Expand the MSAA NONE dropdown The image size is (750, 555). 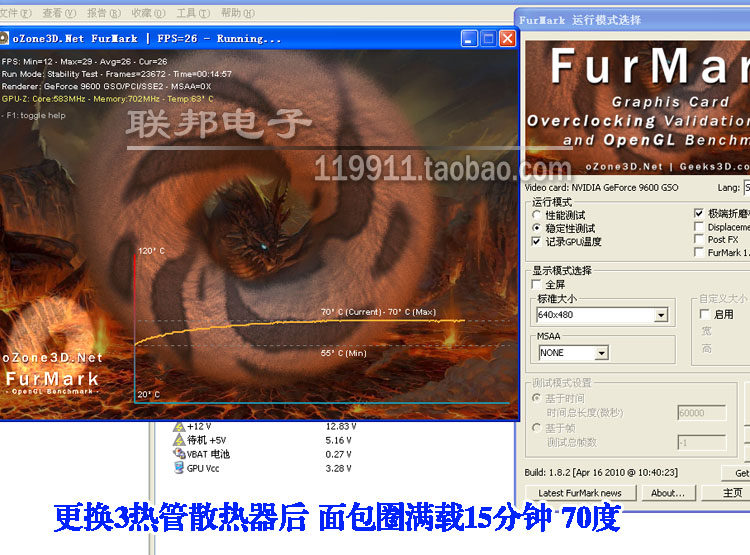coord(601,353)
